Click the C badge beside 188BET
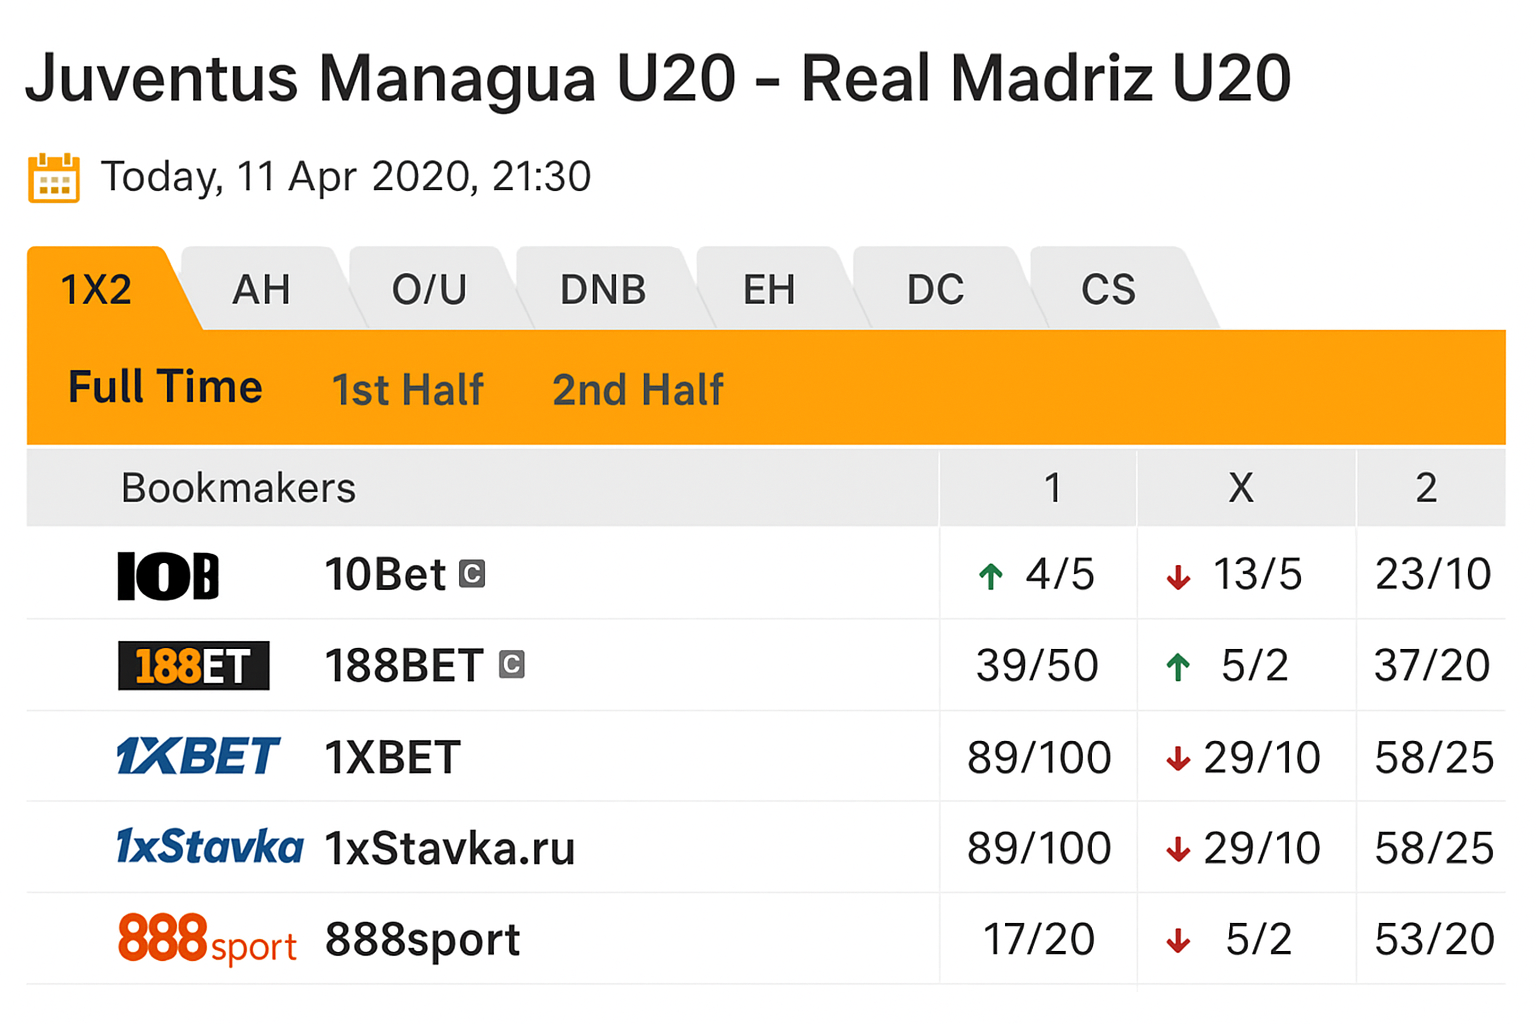This screenshot has height=1024, width=1536. click(x=511, y=665)
